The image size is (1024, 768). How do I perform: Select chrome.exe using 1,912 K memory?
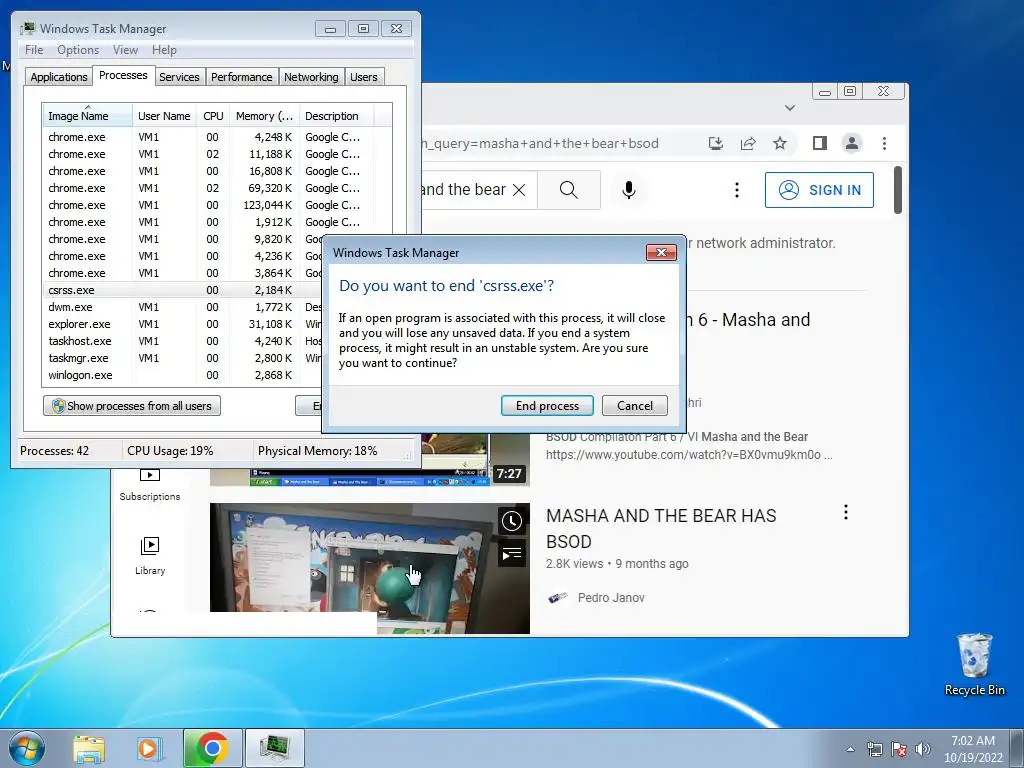217,222
